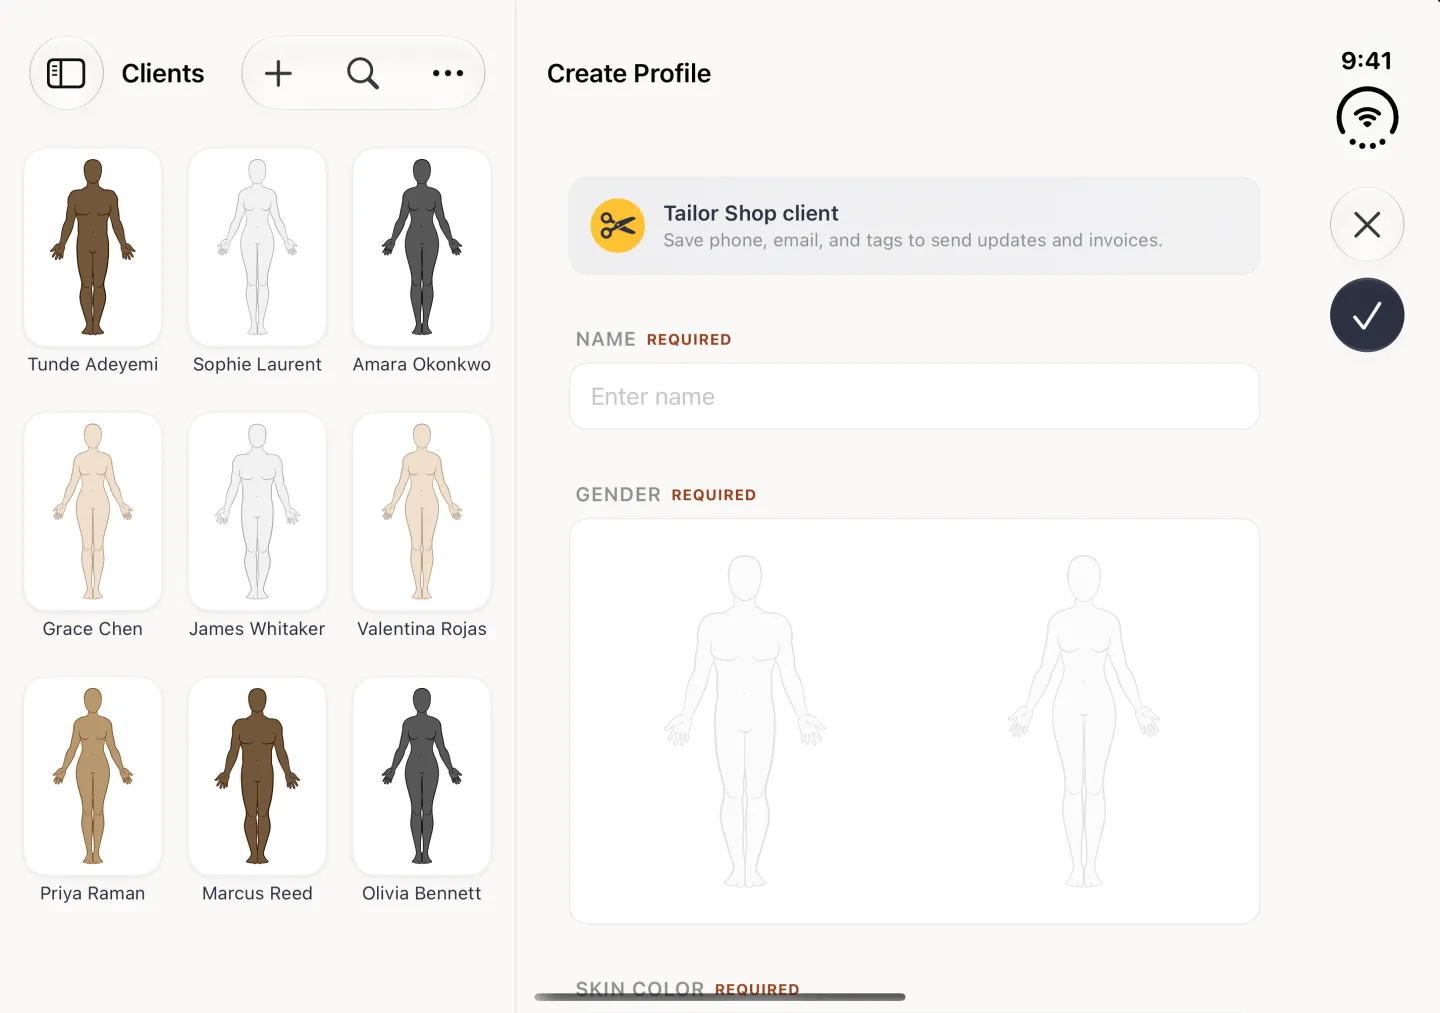The width and height of the screenshot is (1440, 1013).
Task: Click the Tailor Shop client banner title
Action: tap(751, 213)
